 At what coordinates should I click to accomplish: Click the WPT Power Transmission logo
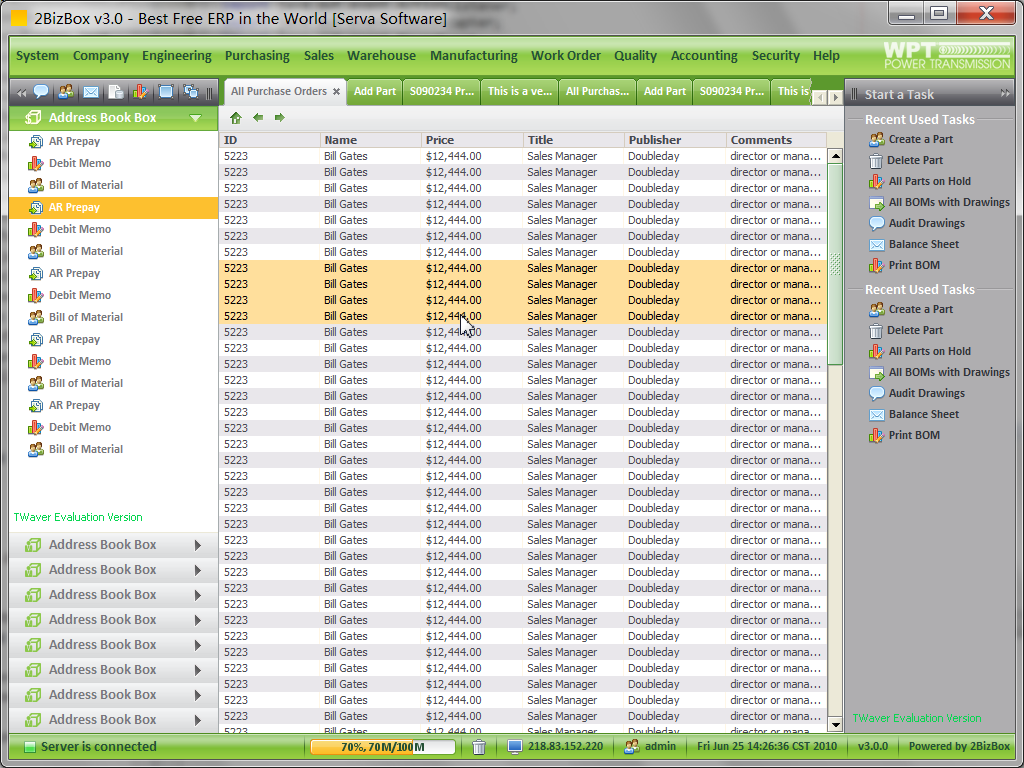pos(946,56)
